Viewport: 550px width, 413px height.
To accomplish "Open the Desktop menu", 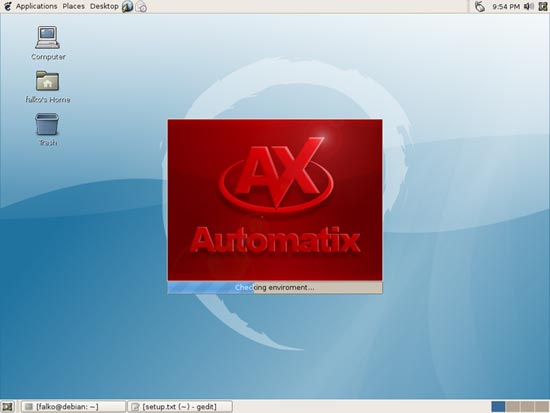I will [x=104, y=6].
